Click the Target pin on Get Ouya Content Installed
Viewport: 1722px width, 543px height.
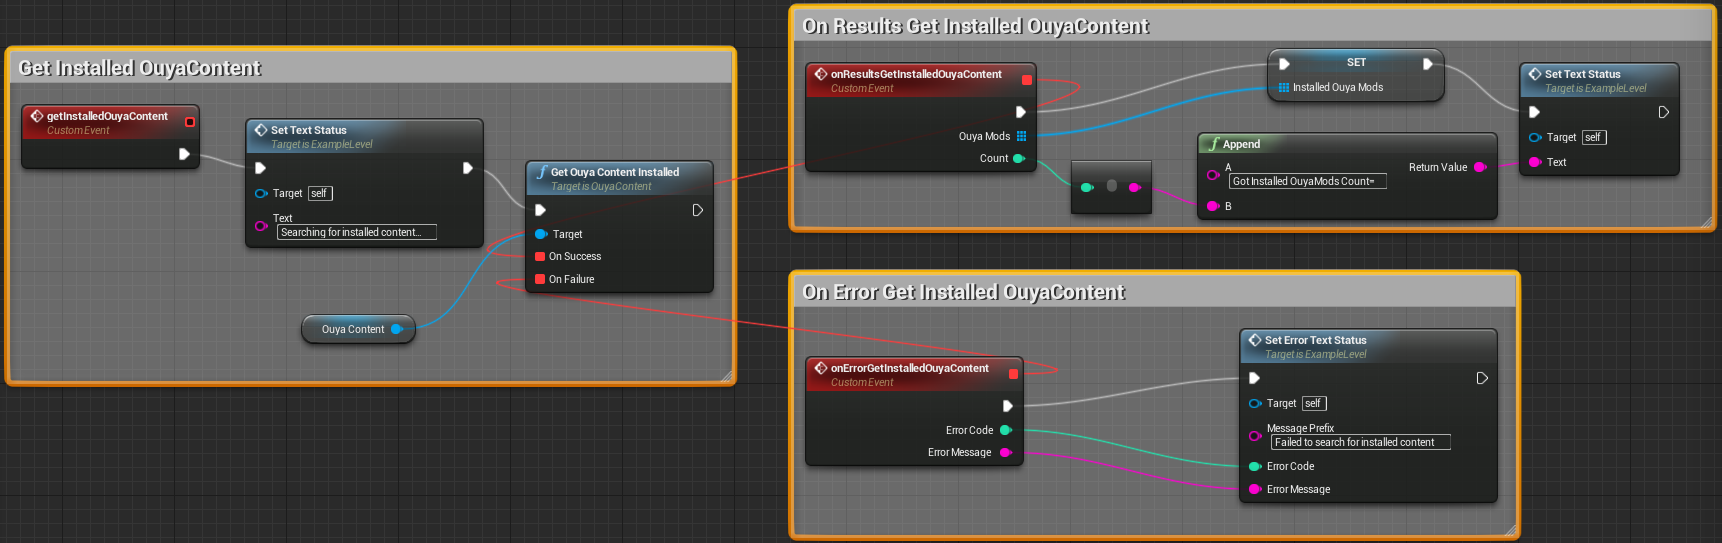click(541, 234)
